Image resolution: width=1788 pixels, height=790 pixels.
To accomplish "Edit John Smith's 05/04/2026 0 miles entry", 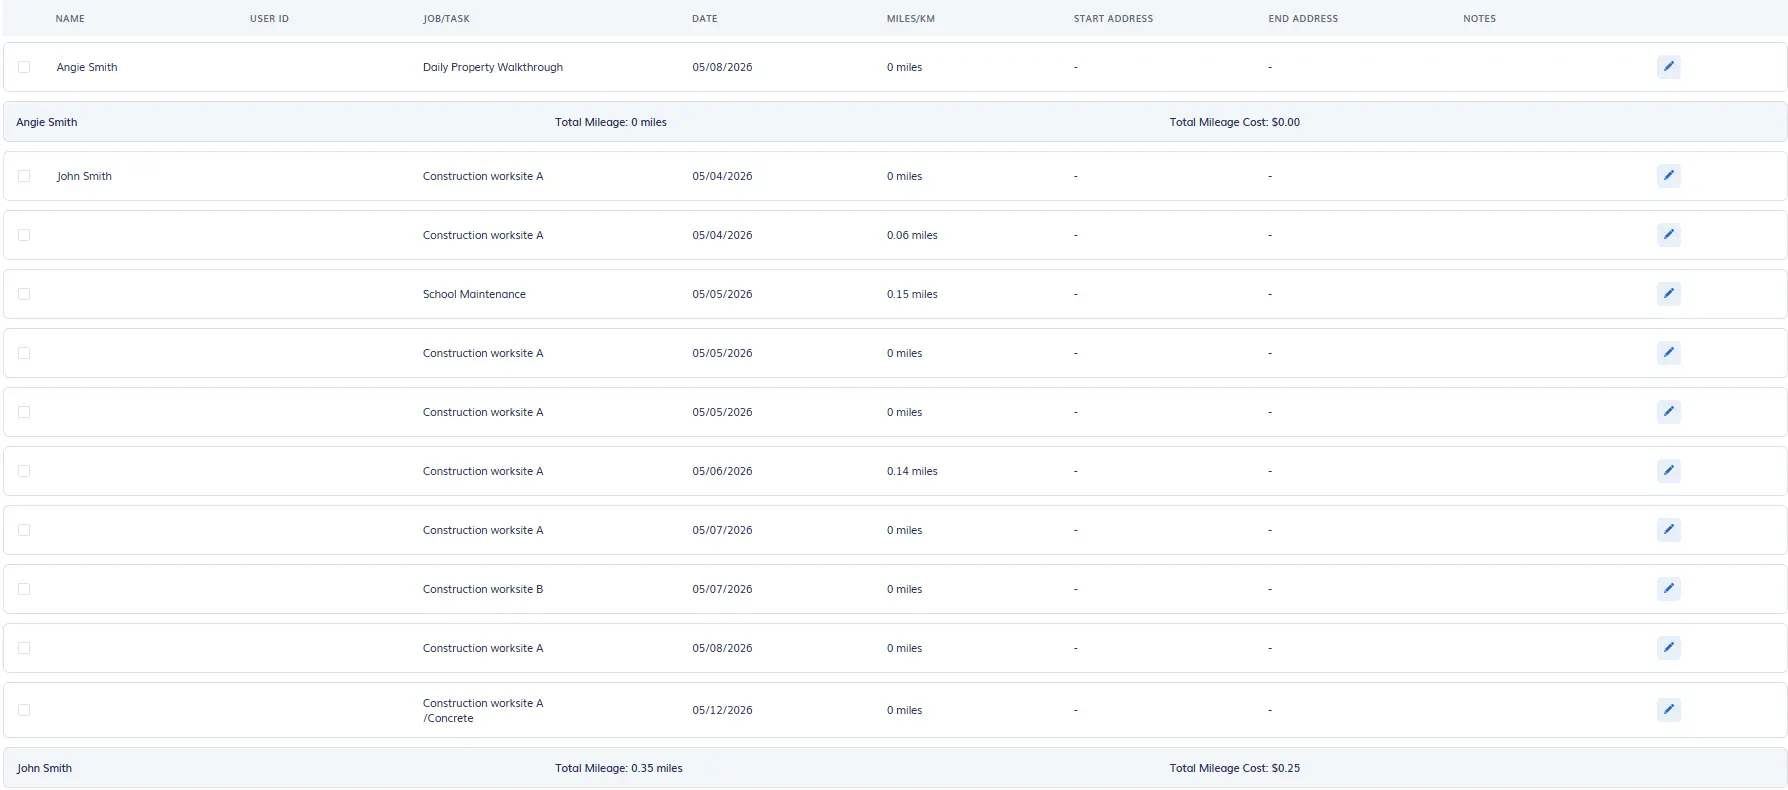I will [1668, 176].
